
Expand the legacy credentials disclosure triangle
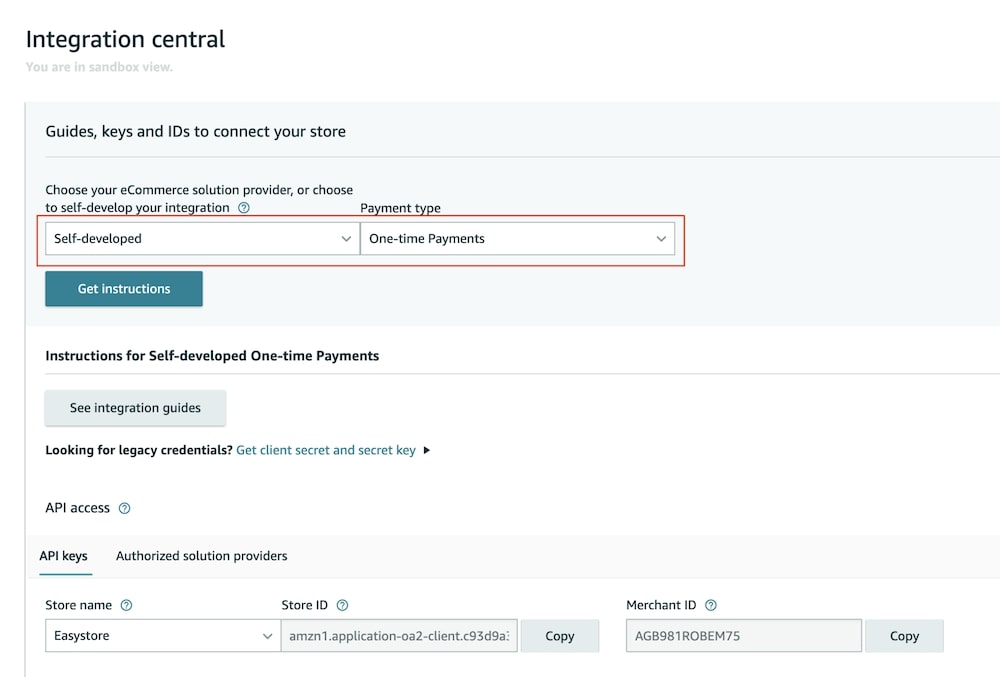coord(427,450)
